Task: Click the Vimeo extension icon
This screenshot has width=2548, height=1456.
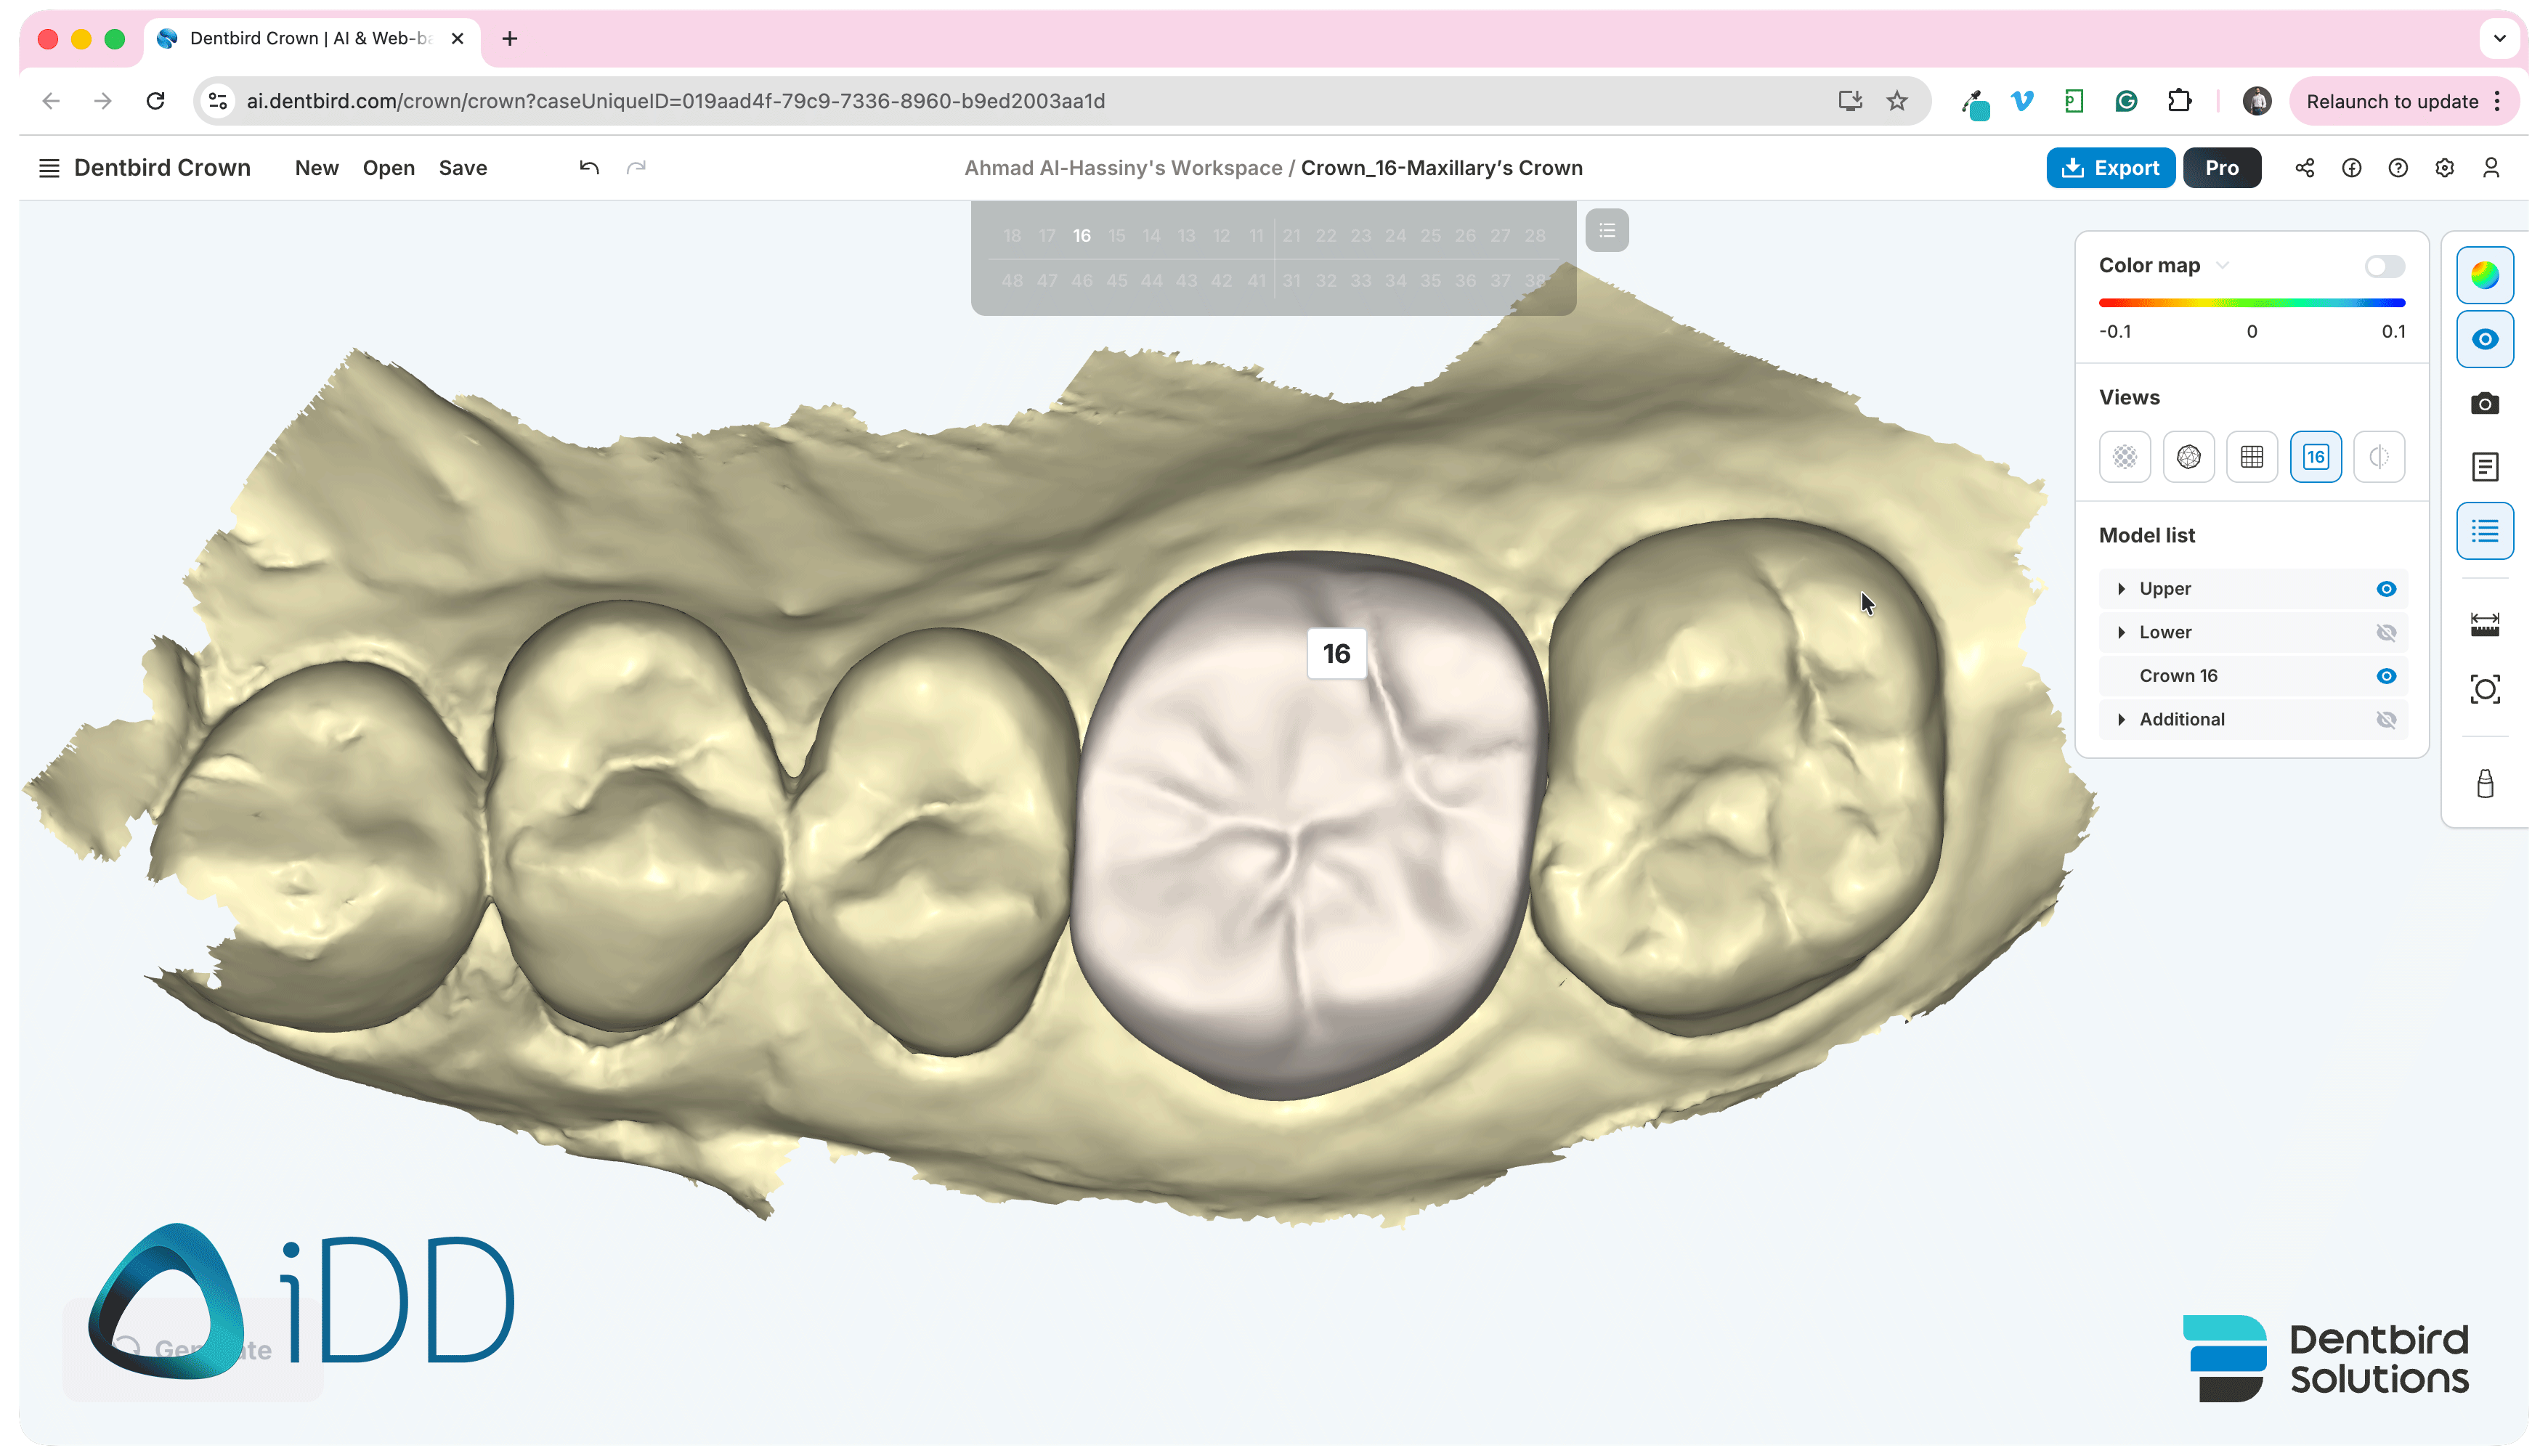Action: 2023,101
